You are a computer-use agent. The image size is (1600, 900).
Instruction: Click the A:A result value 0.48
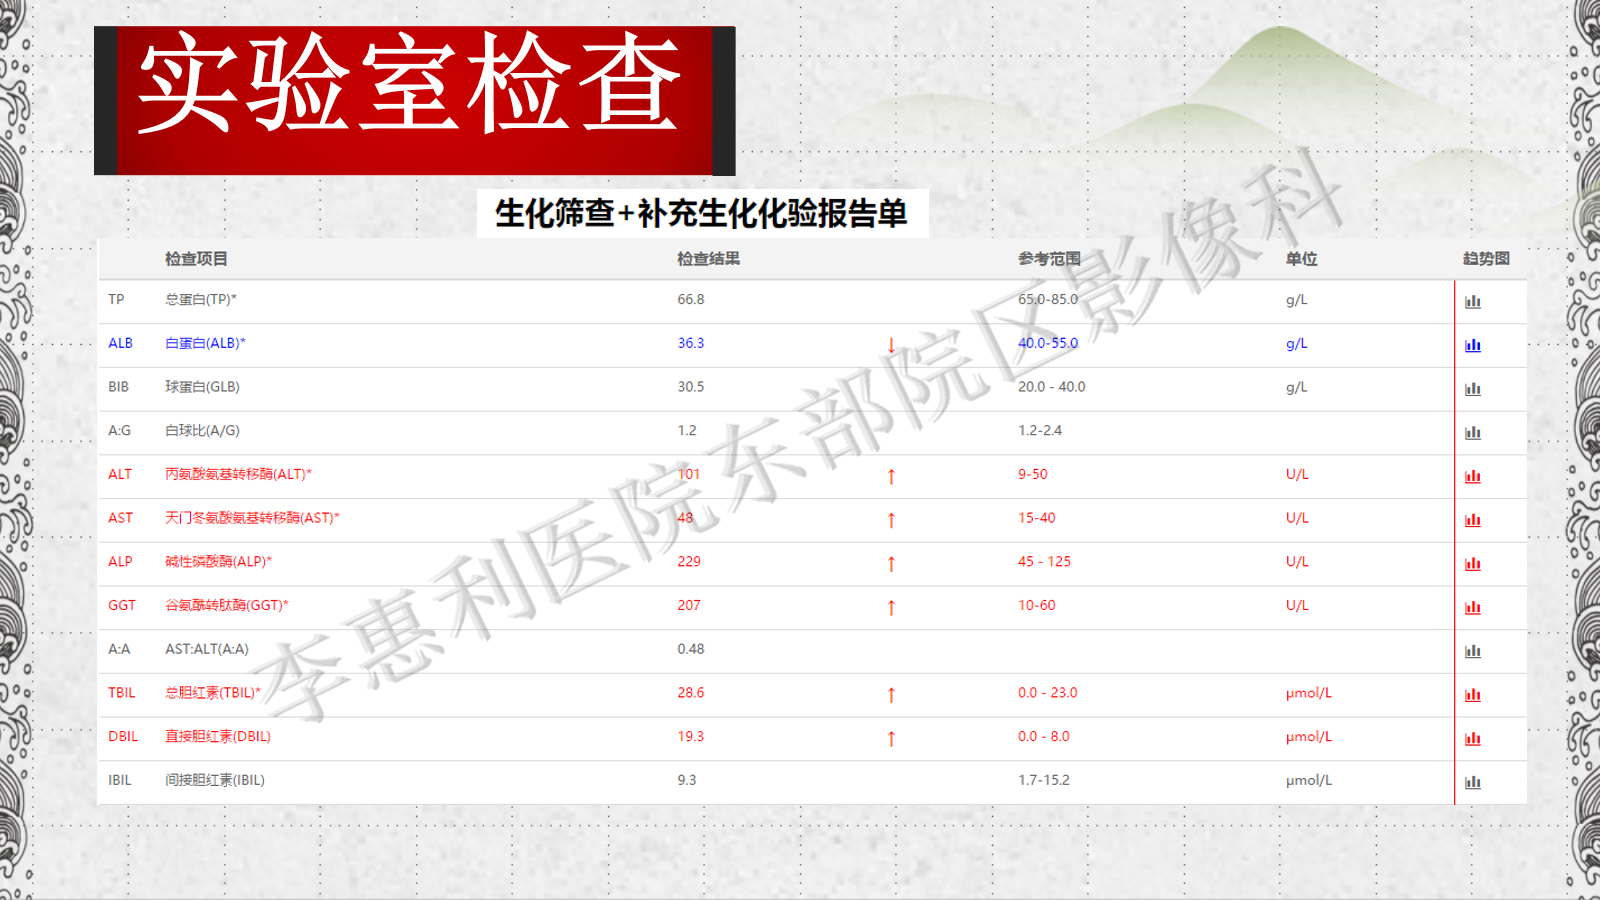(x=691, y=649)
